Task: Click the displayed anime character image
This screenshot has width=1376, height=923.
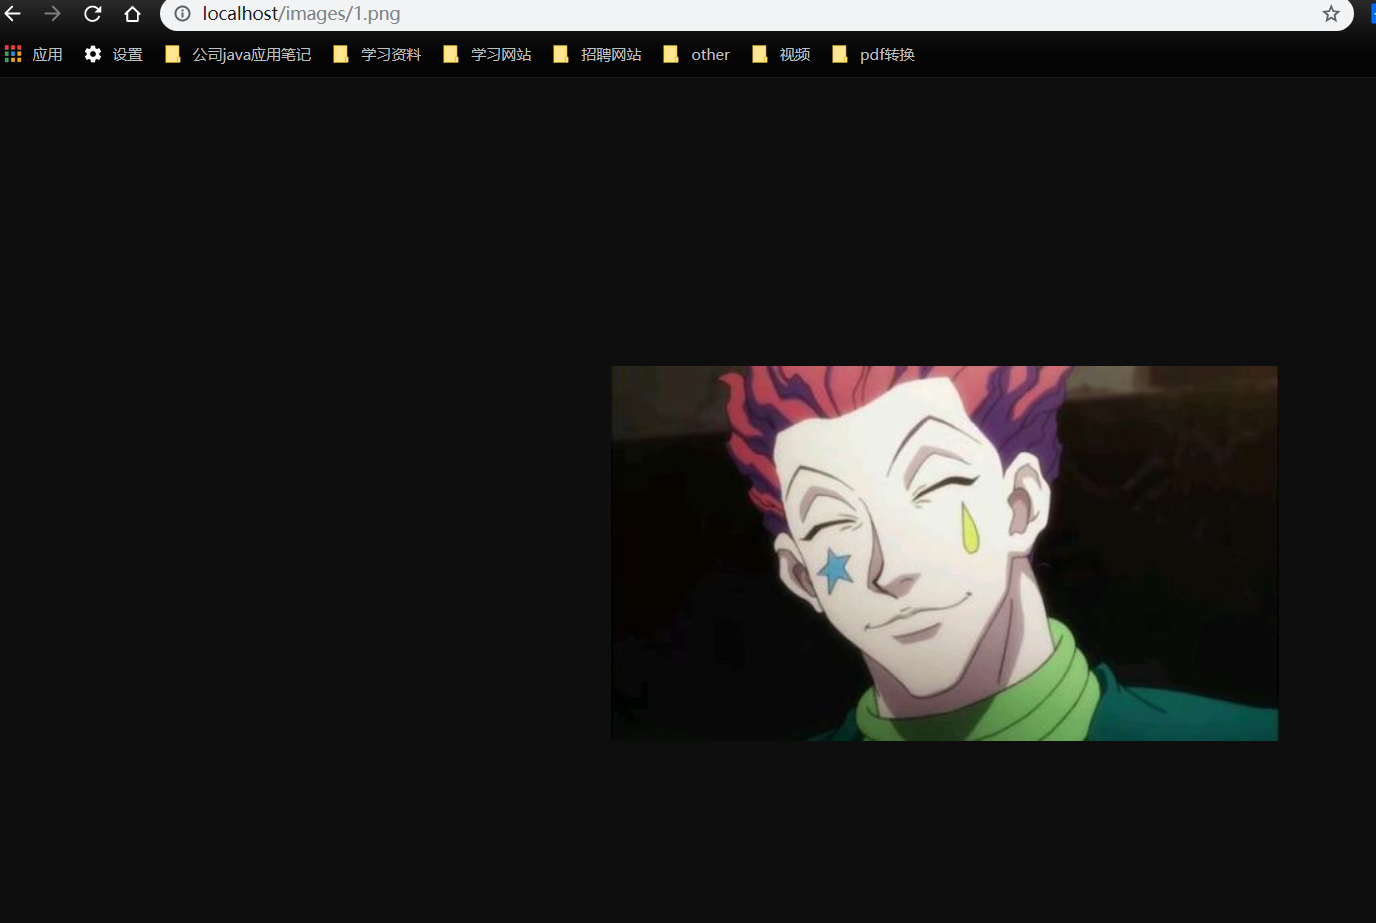Action: tap(944, 553)
